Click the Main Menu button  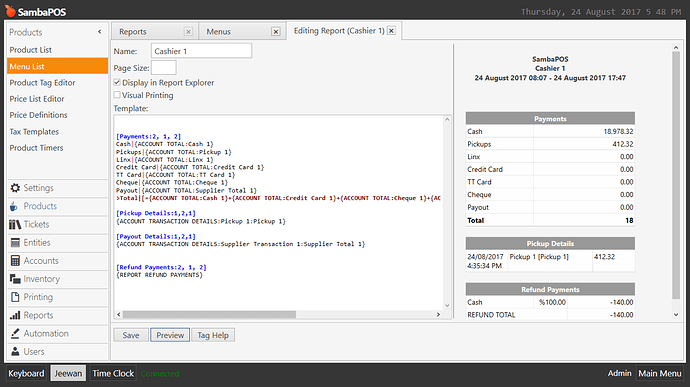point(660,373)
